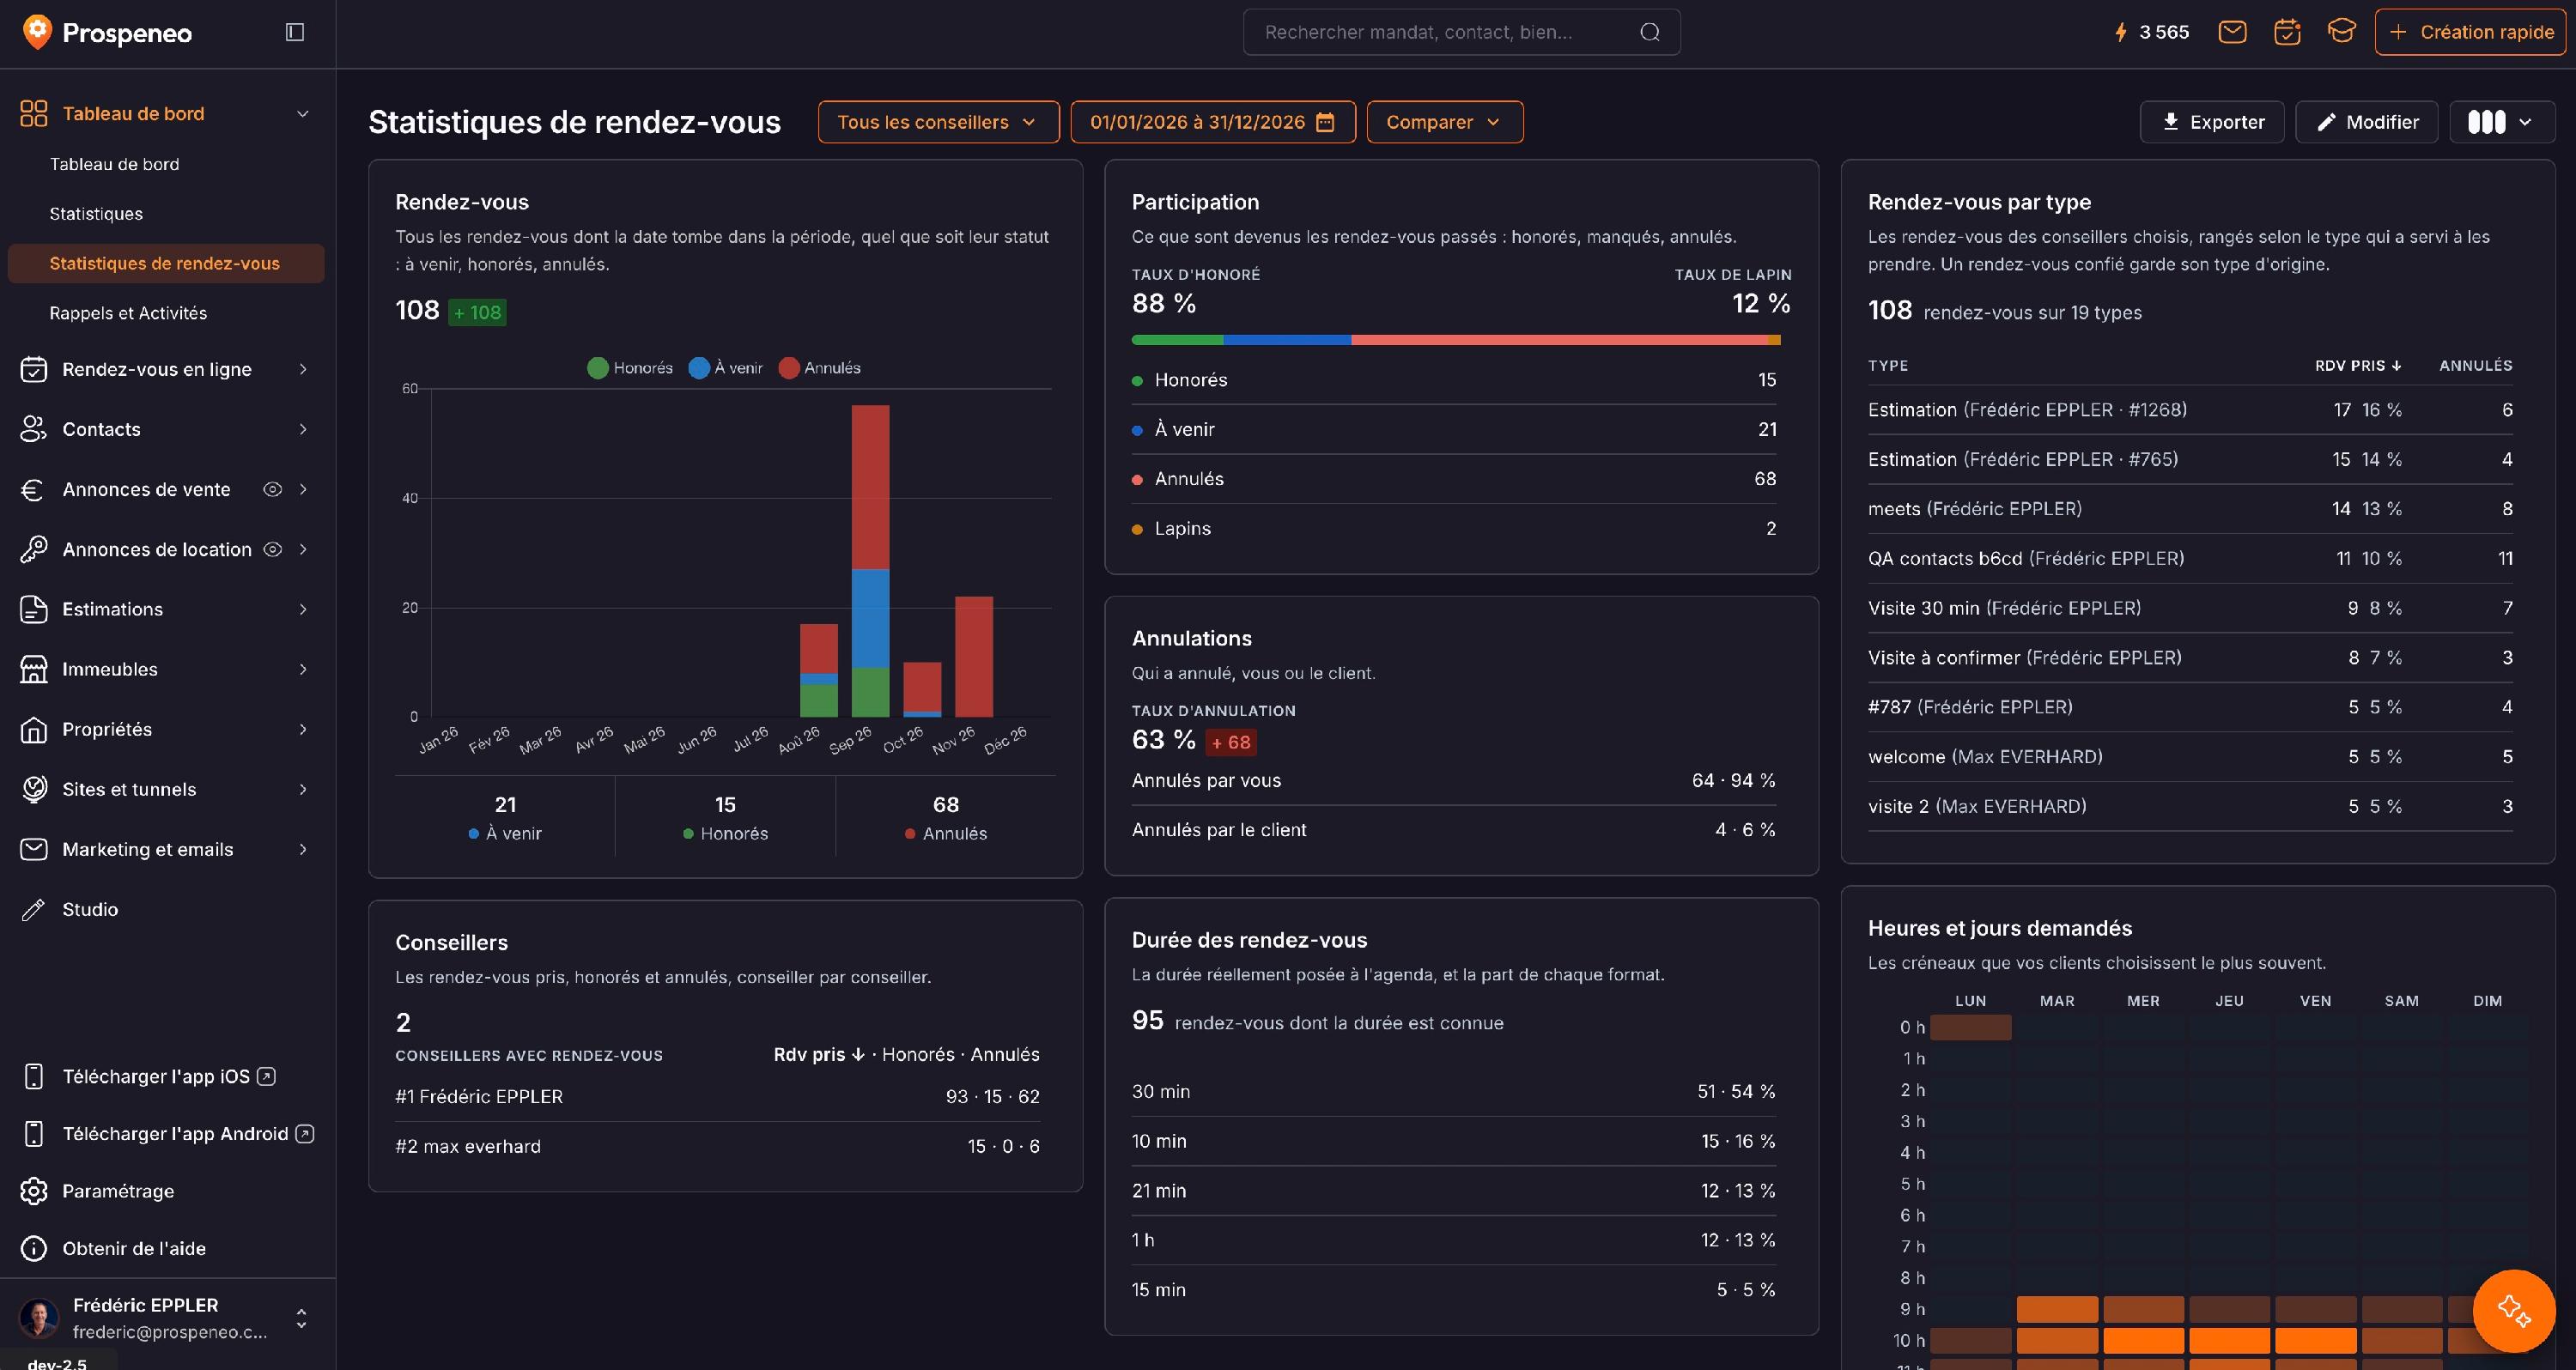Toggle the eye icon beside Annonces de location
This screenshot has height=1370, width=2576.
click(272, 549)
